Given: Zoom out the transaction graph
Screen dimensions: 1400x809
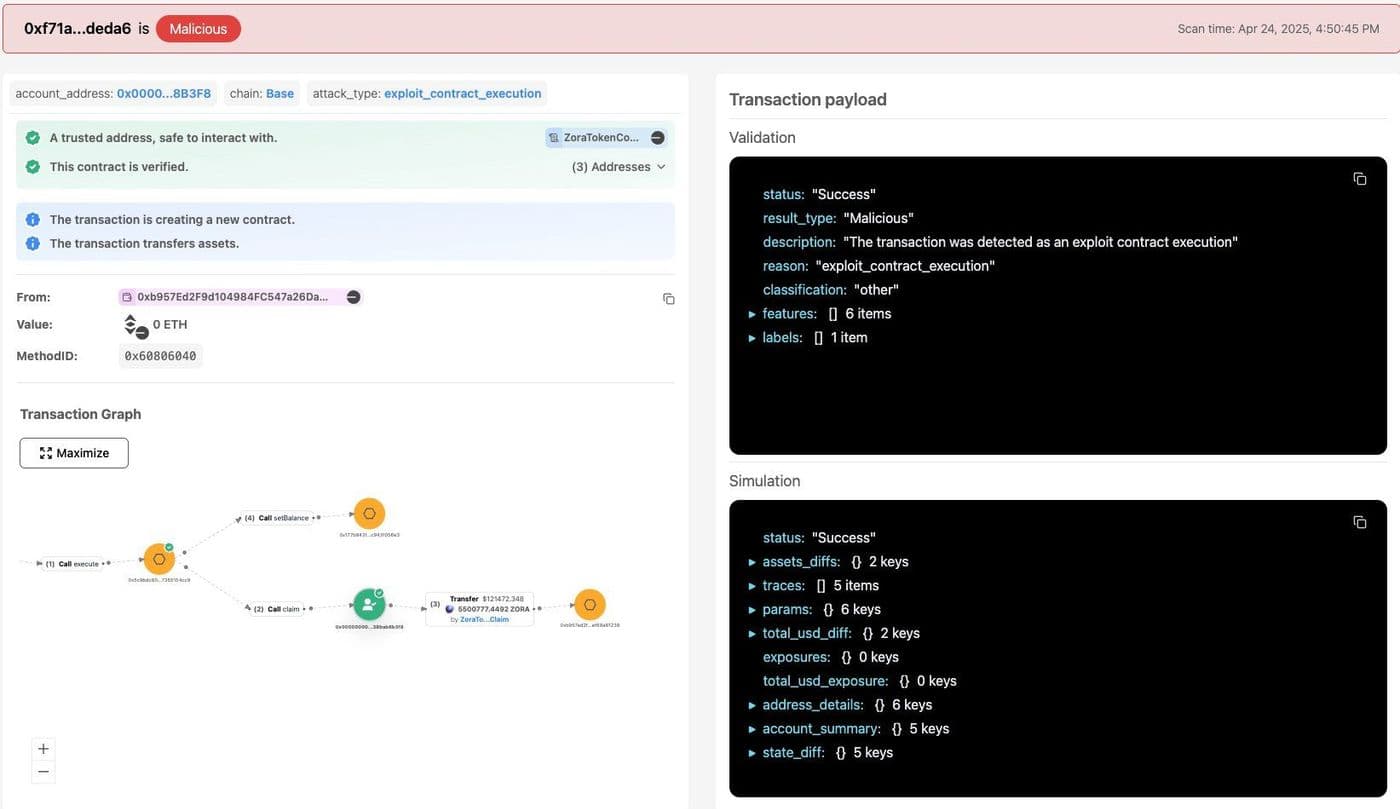Looking at the screenshot, I should coord(43,771).
